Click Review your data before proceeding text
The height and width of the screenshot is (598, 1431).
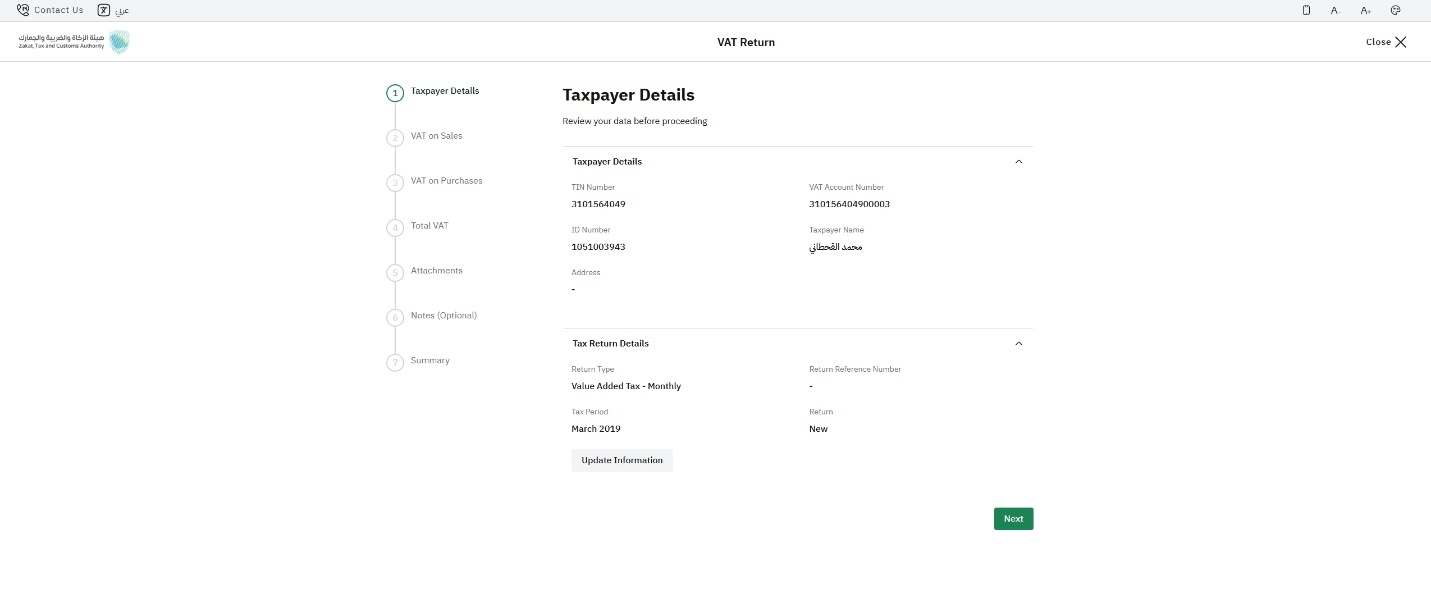click(x=635, y=121)
